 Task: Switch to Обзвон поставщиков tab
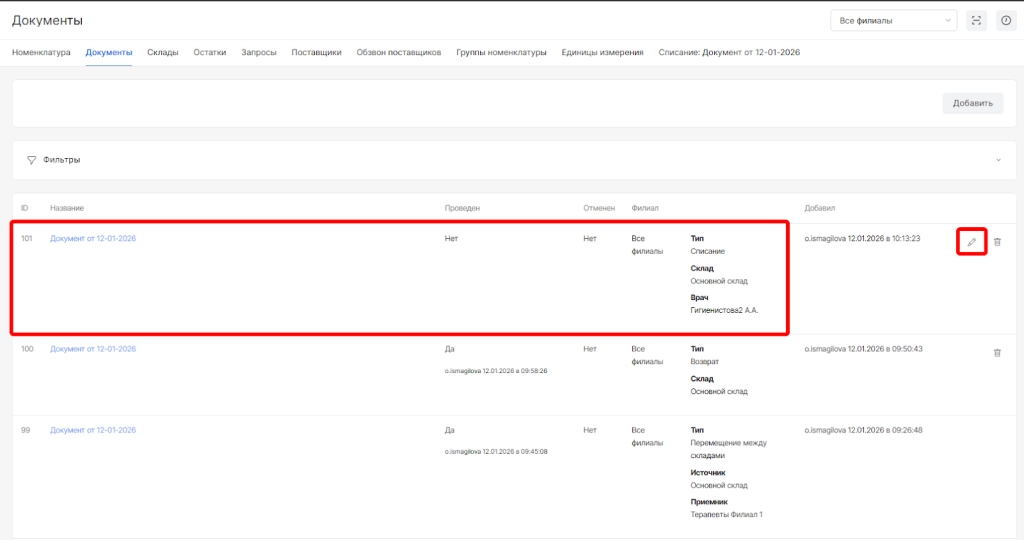pos(398,52)
